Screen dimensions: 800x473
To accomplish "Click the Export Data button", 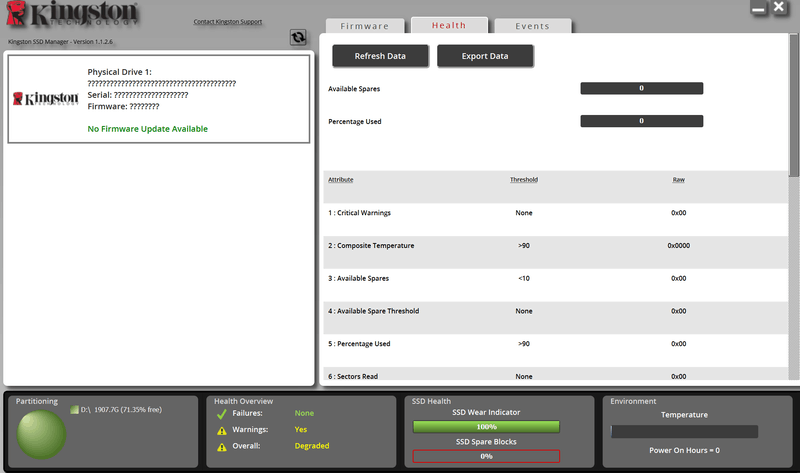I will point(485,56).
